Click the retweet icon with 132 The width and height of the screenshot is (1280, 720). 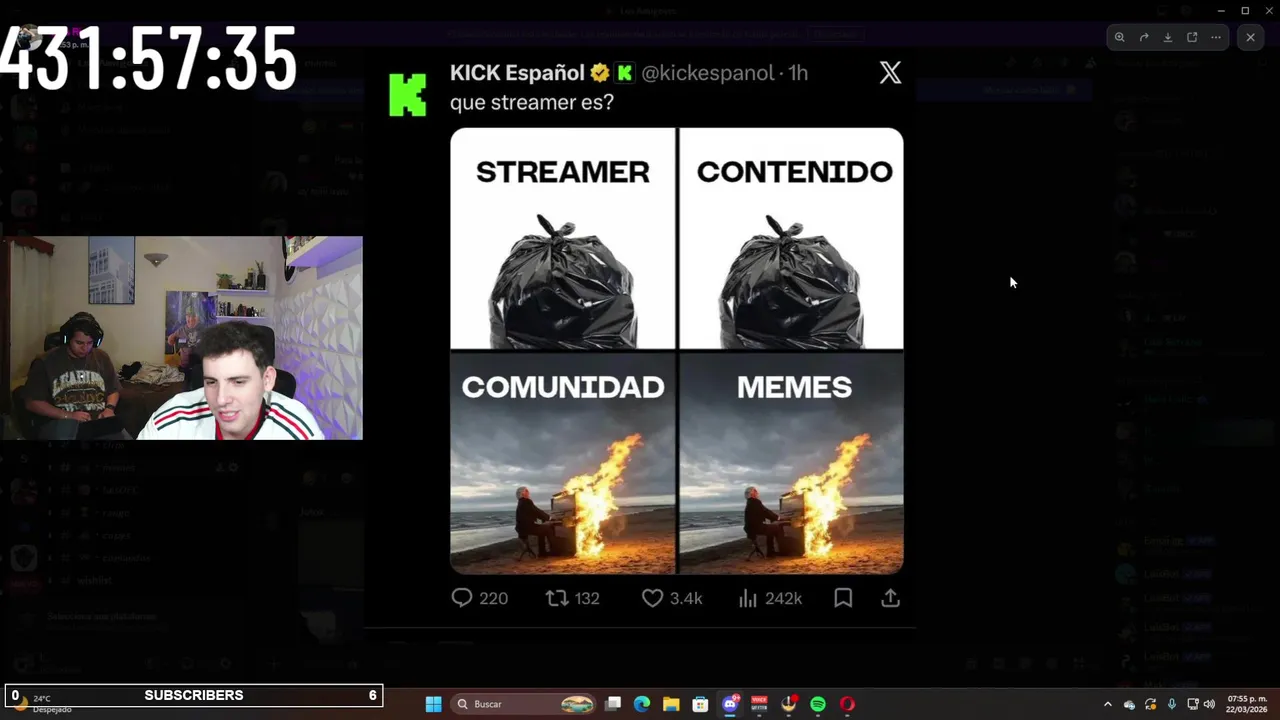[x=556, y=598]
